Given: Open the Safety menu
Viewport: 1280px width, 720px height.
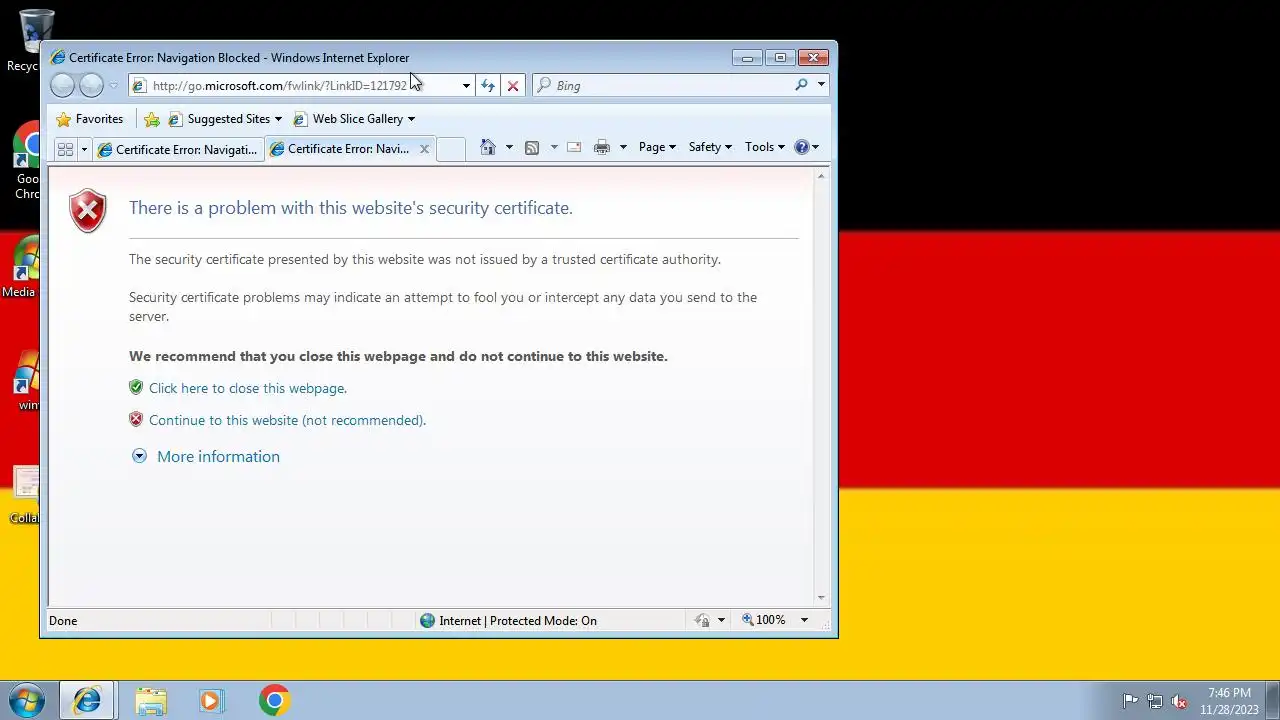Looking at the screenshot, I should point(710,147).
